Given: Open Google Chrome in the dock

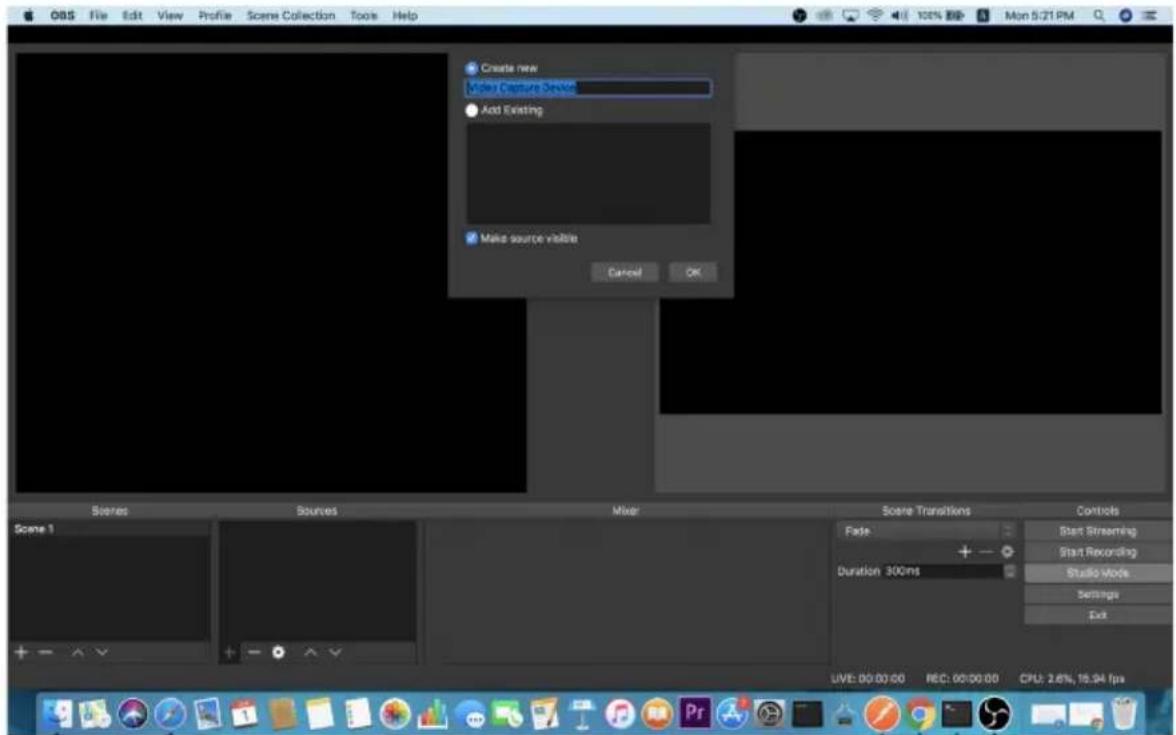Looking at the screenshot, I should [920, 713].
